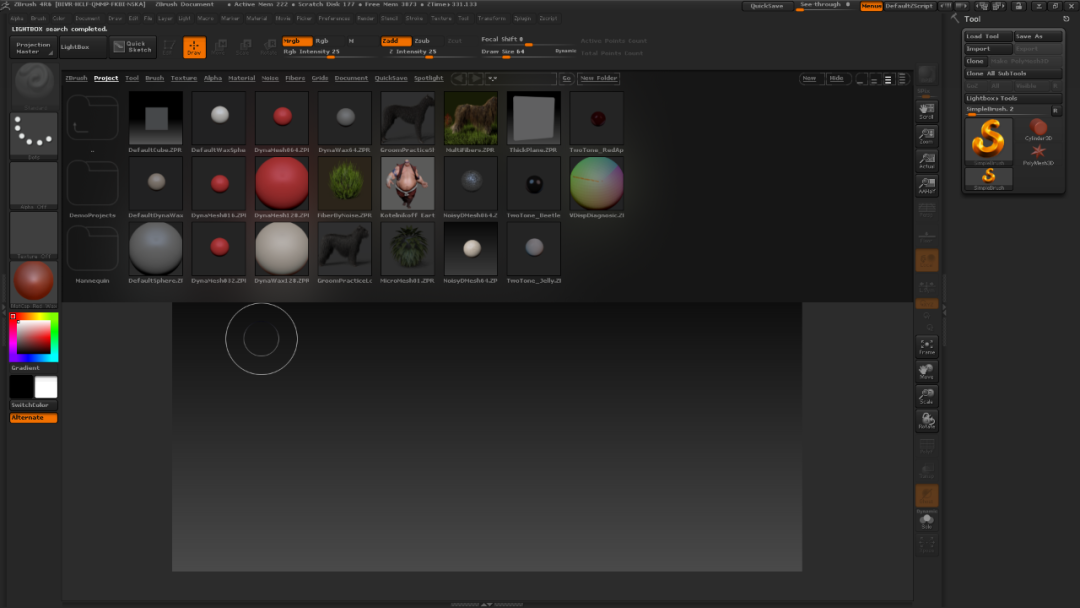Click the LightBox search input field
The height and width of the screenshot is (608, 1080).
(520, 78)
